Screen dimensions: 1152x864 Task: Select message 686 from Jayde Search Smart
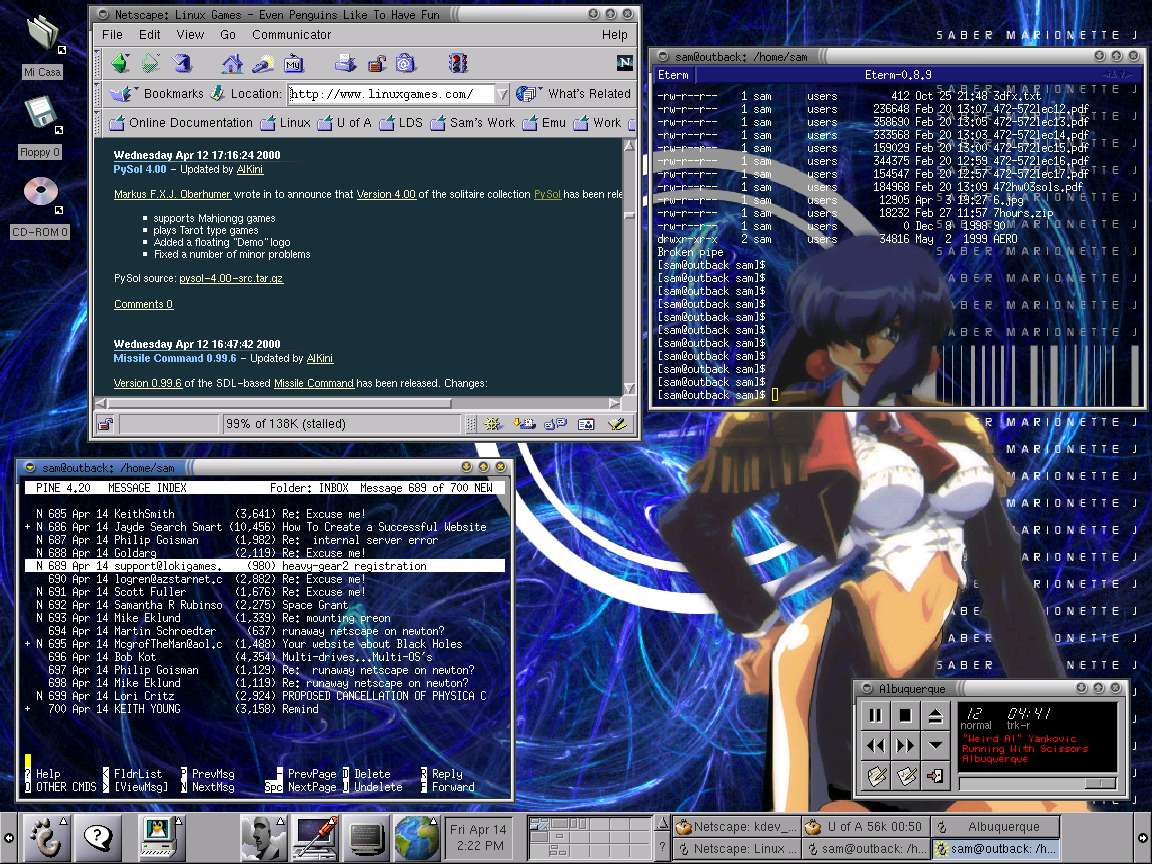(x=264, y=527)
